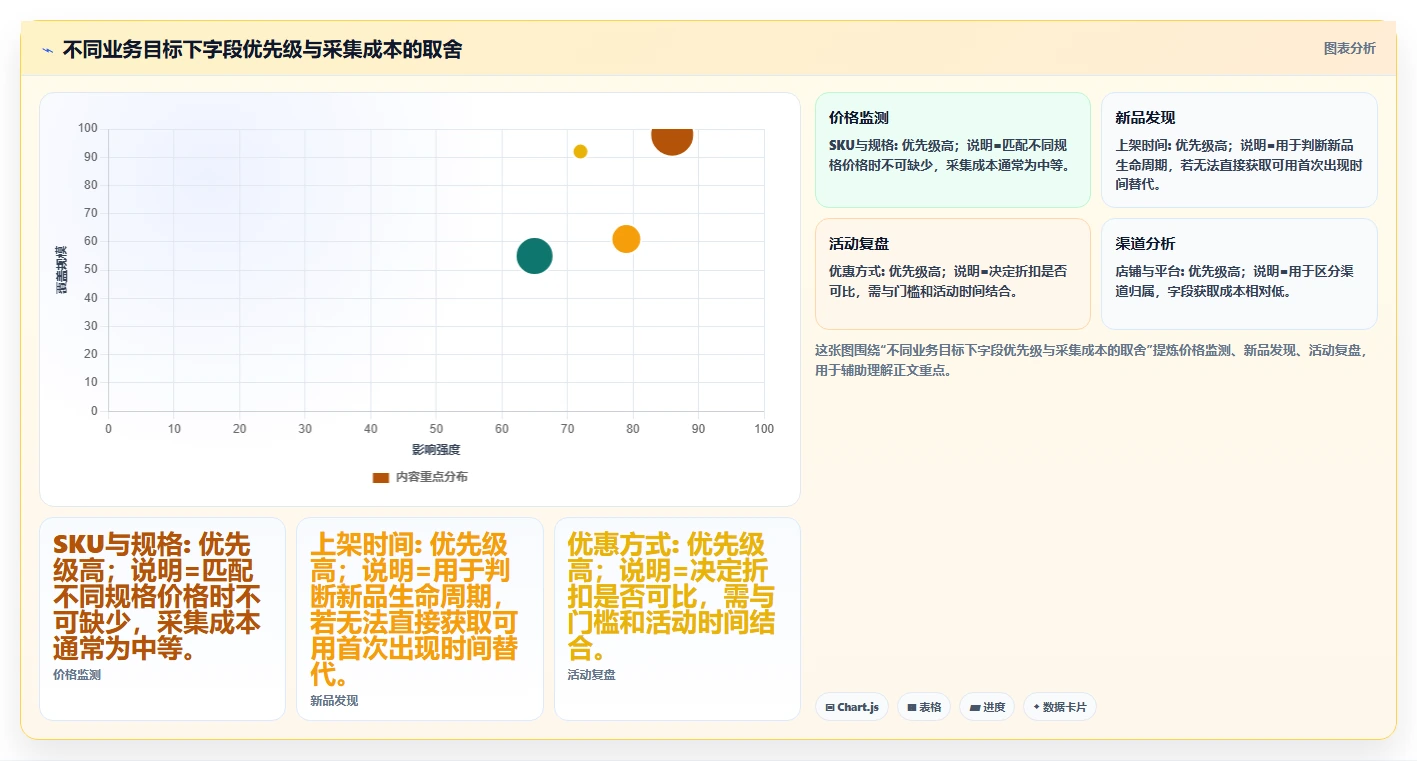This screenshot has width=1417, height=761.
Task: Toggle the 内容重点分布 legend color box
Action: click(380, 477)
